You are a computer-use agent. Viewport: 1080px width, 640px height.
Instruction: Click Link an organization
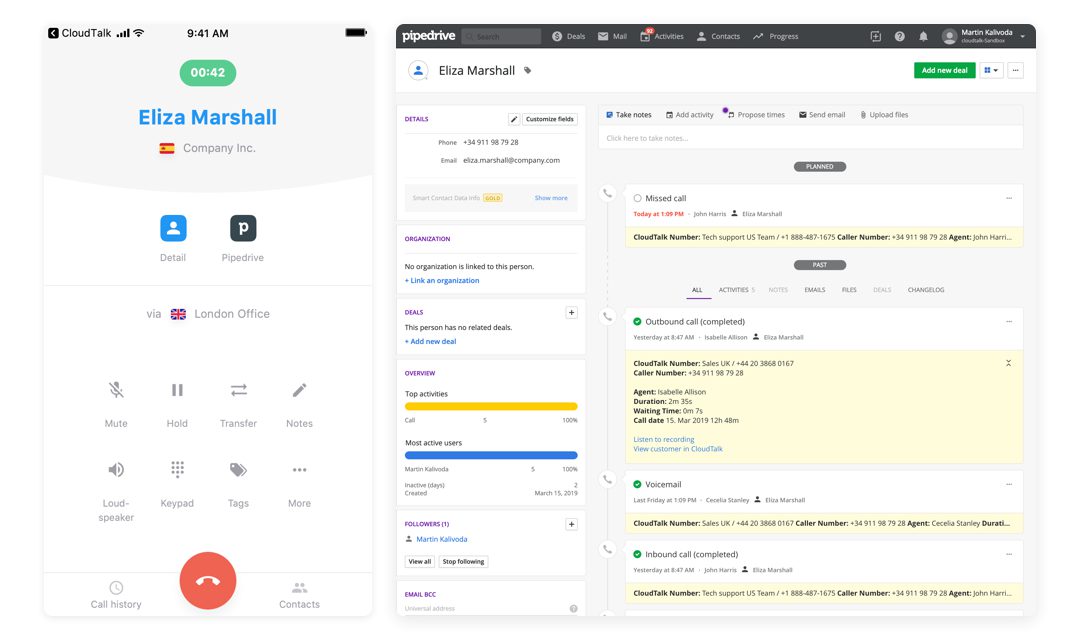tap(442, 280)
